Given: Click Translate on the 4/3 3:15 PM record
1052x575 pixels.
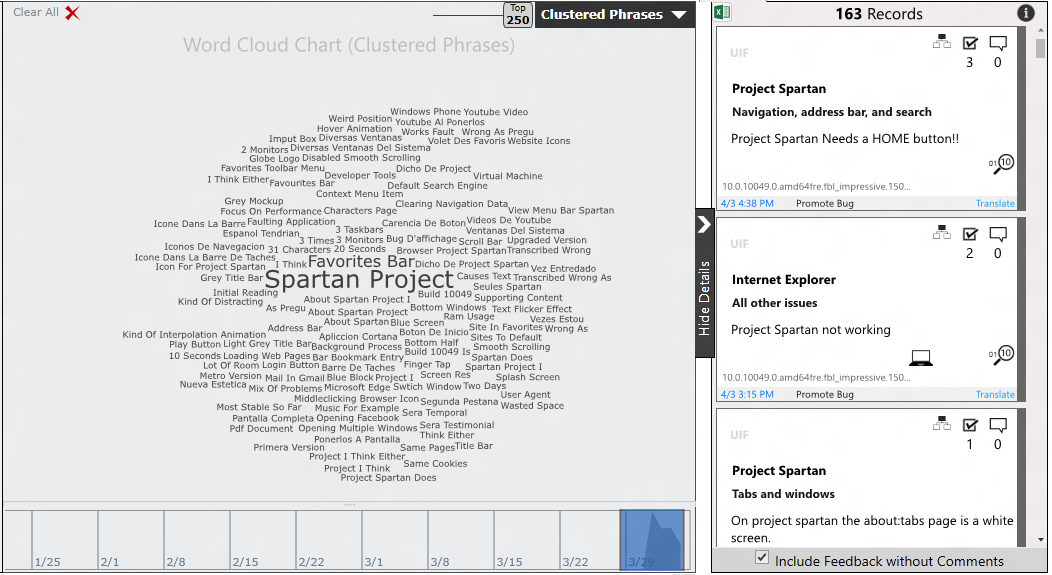Looking at the screenshot, I should tap(995, 395).
